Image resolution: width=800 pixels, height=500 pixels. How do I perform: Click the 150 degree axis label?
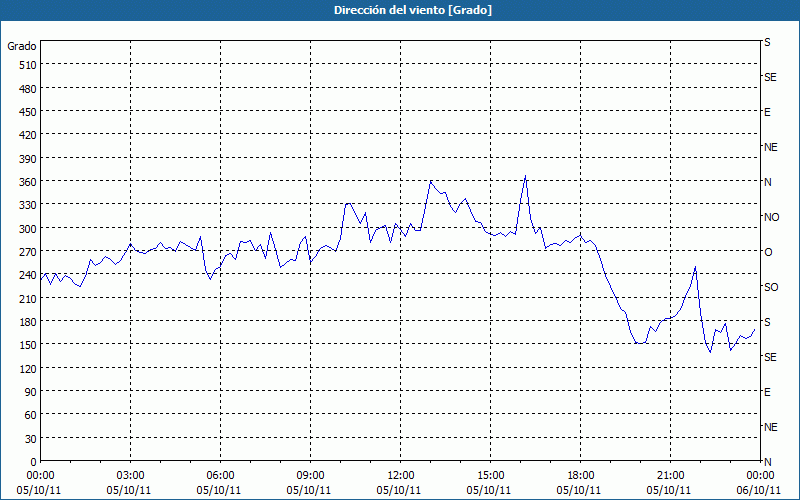click(28, 345)
